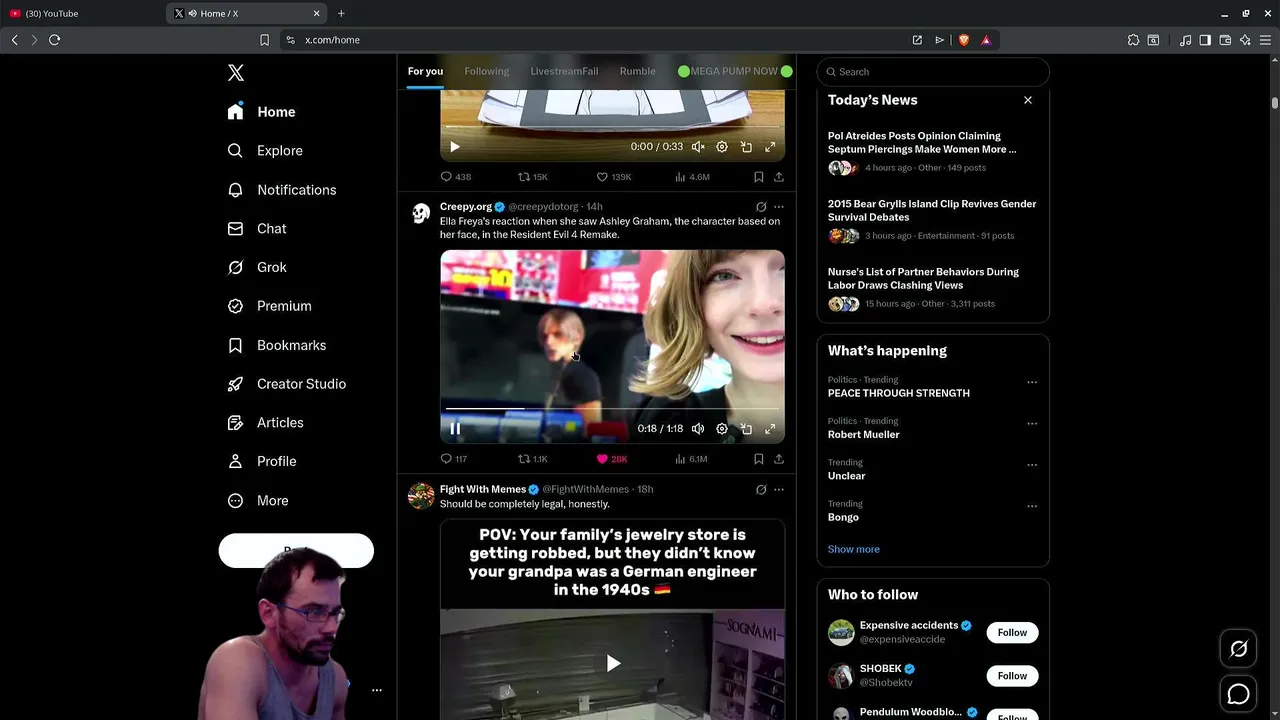Switch to the MEGA PUMP NOW tab
Image resolution: width=1280 pixels, height=720 pixels.
[735, 72]
